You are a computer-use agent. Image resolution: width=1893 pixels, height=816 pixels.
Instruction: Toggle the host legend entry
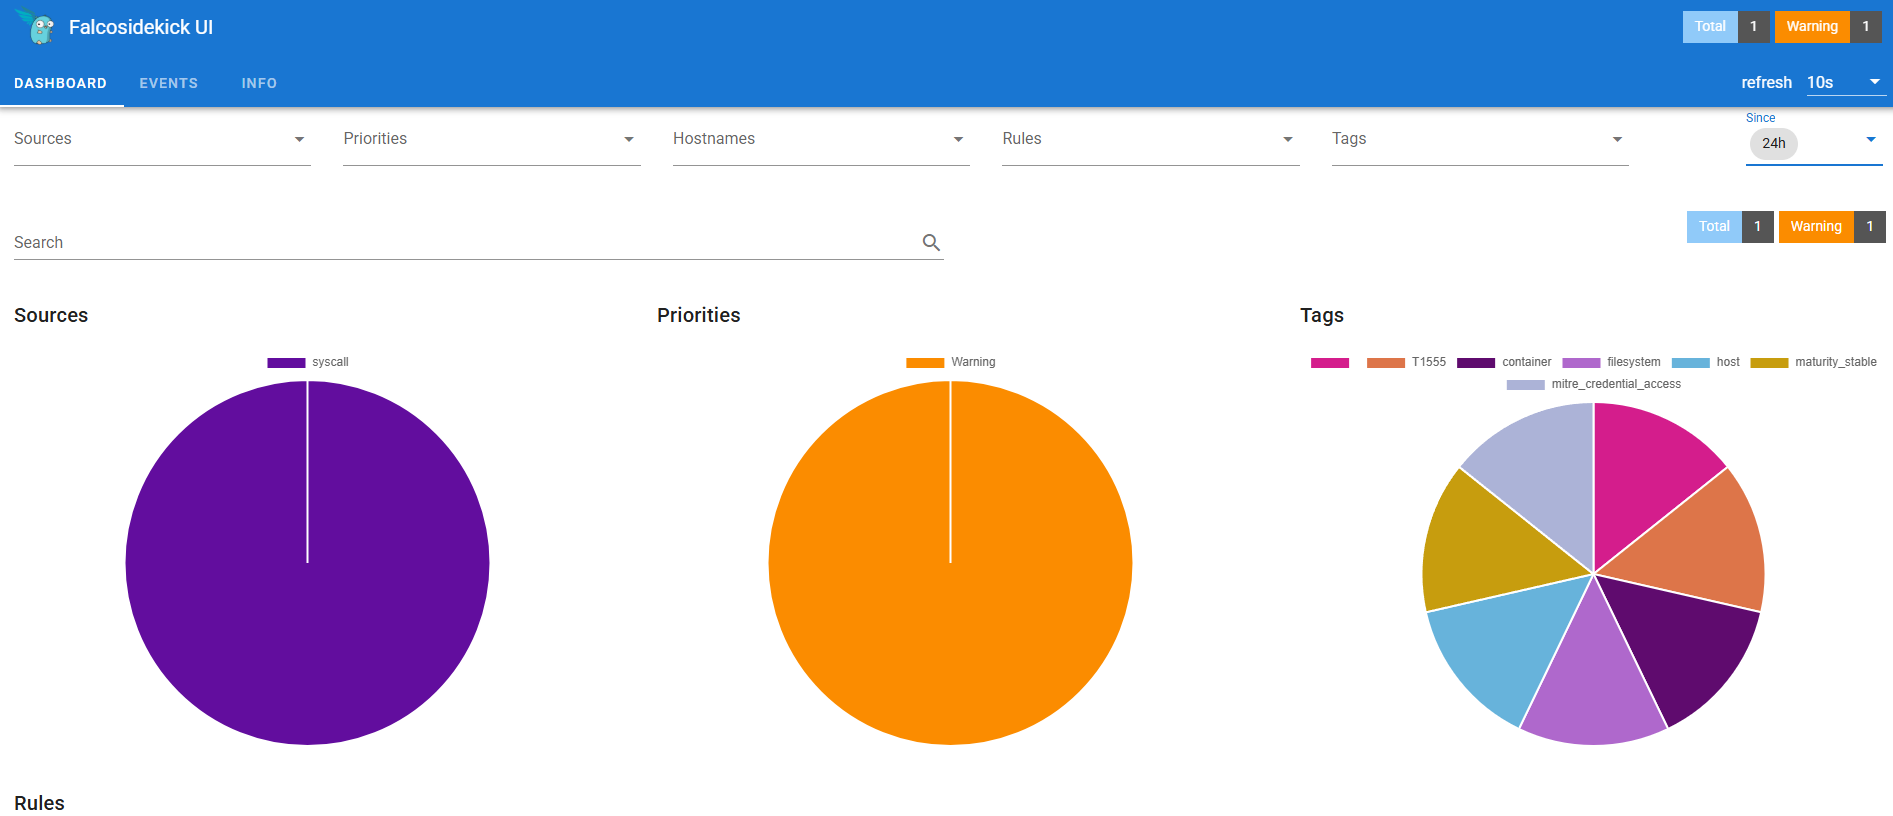point(1706,362)
